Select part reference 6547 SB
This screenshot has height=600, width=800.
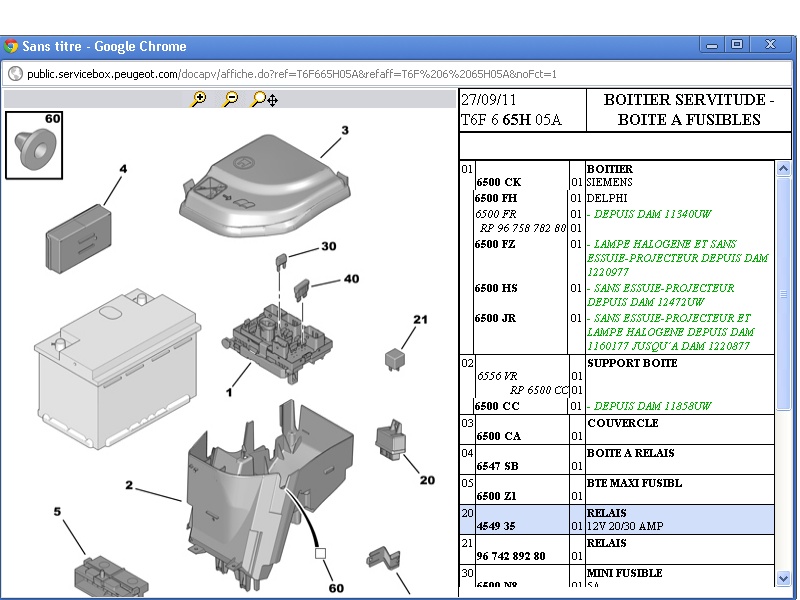click(x=497, y=466)
